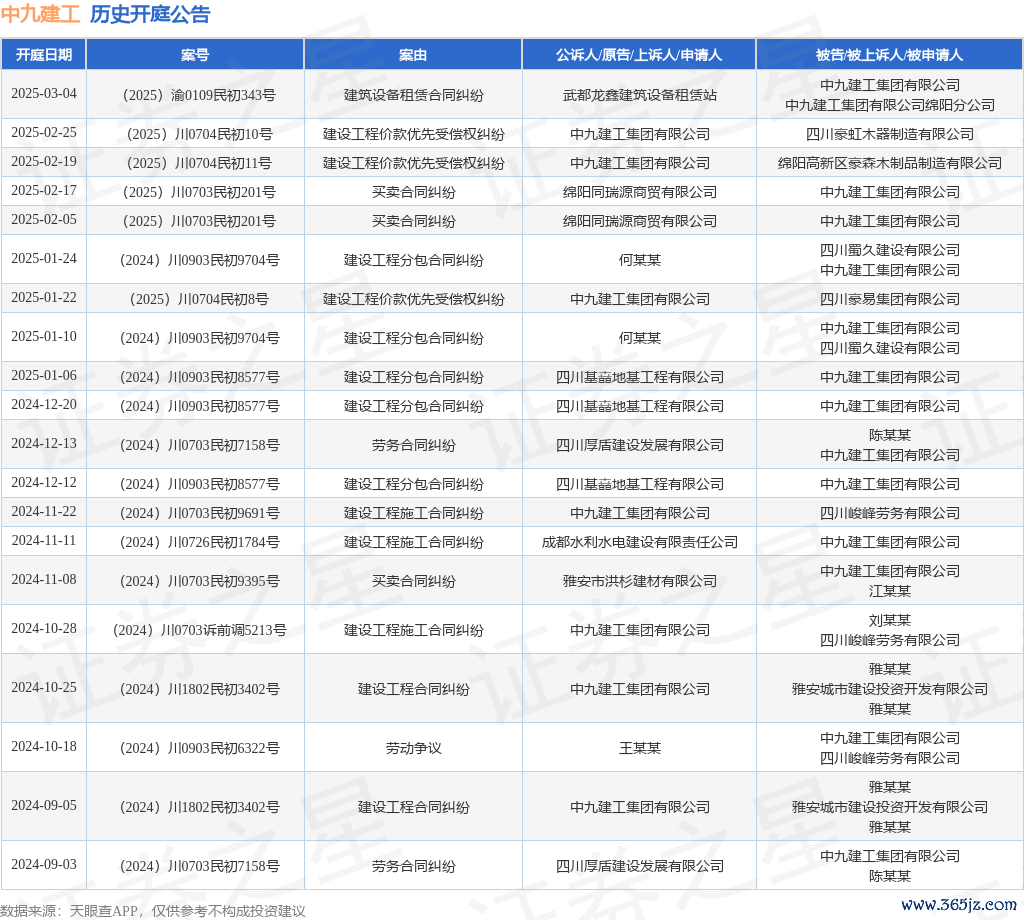This screenshot has height=920, width=1024.
Task: Select date cell 2025-01-10
Action: tap(44, 336)
